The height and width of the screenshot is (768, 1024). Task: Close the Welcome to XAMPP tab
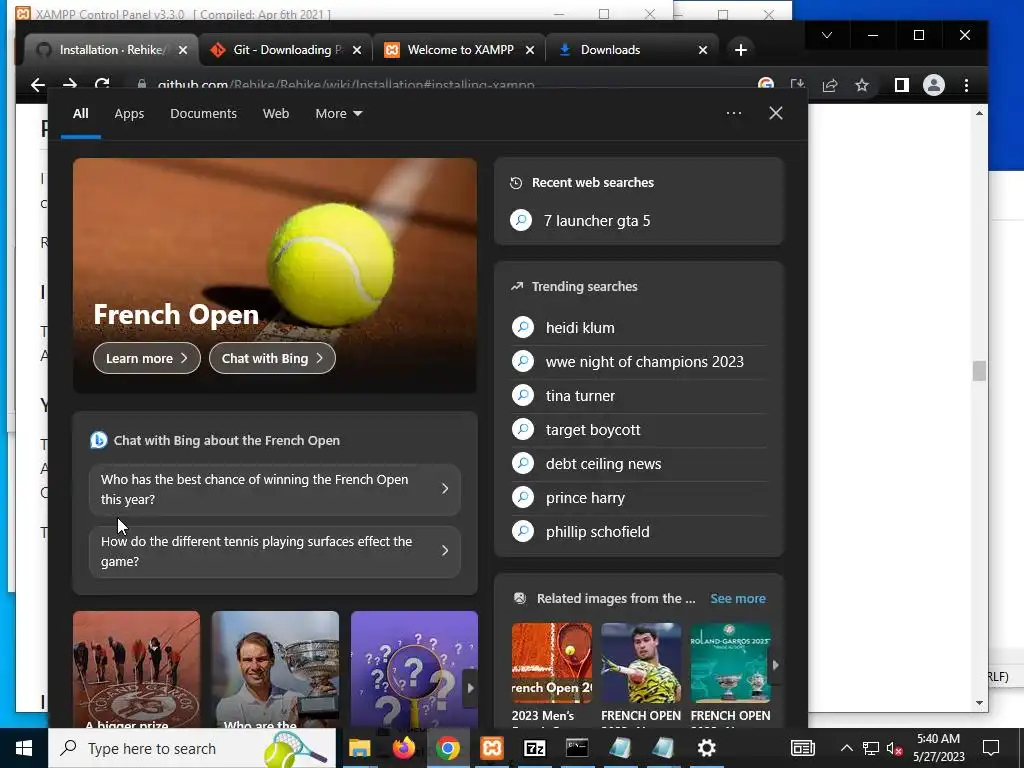coord(530,50)
